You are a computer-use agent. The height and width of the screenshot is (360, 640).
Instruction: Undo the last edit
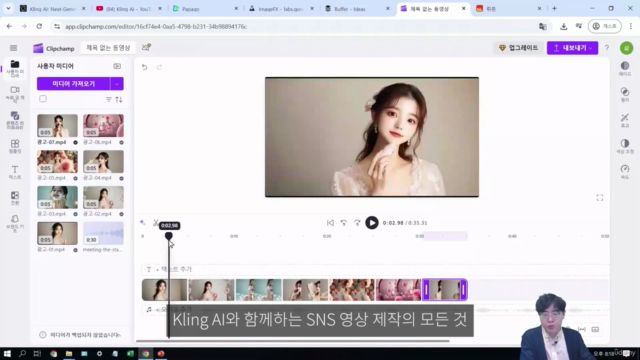144,67
